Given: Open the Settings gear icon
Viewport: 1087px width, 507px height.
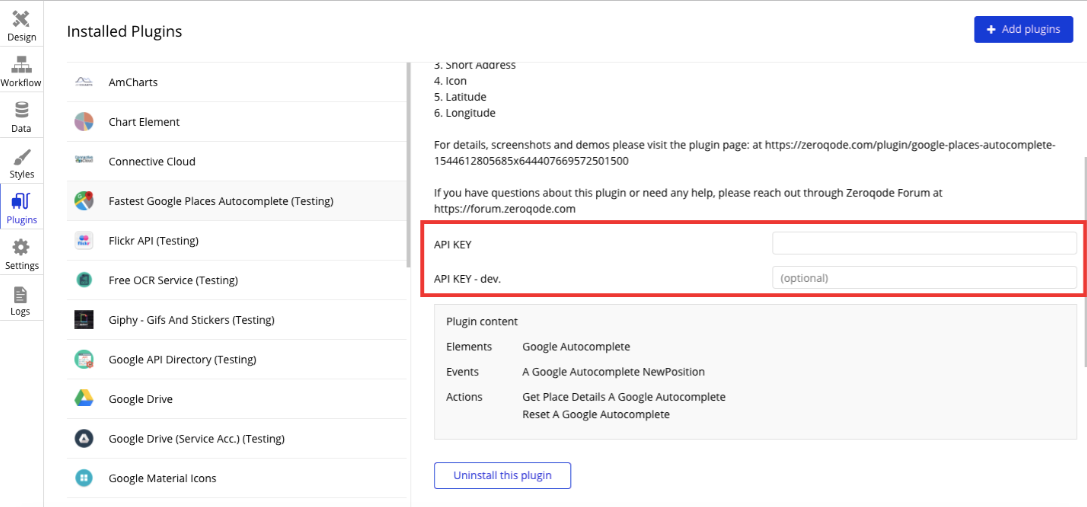Looking at the screenshot, I should [21, 248].
